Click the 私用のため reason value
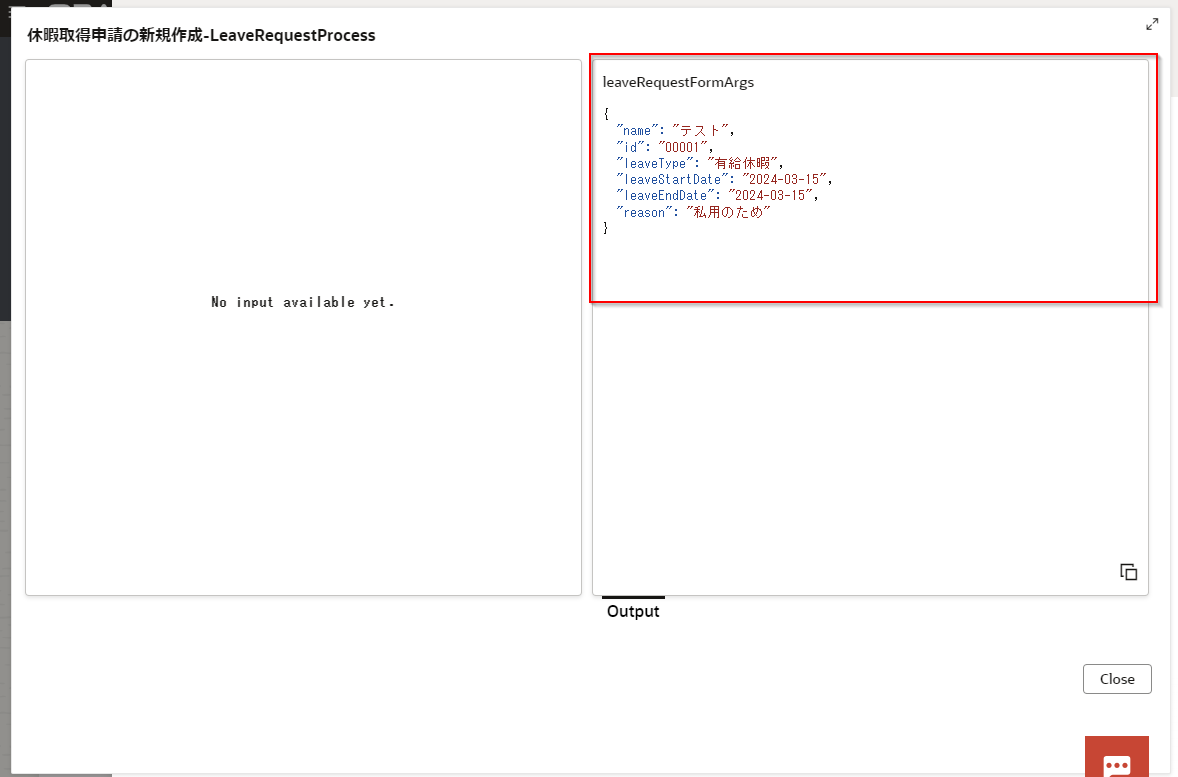This screenshot has width=1178, height=777. pyautogui.click(x=727, y=212)
